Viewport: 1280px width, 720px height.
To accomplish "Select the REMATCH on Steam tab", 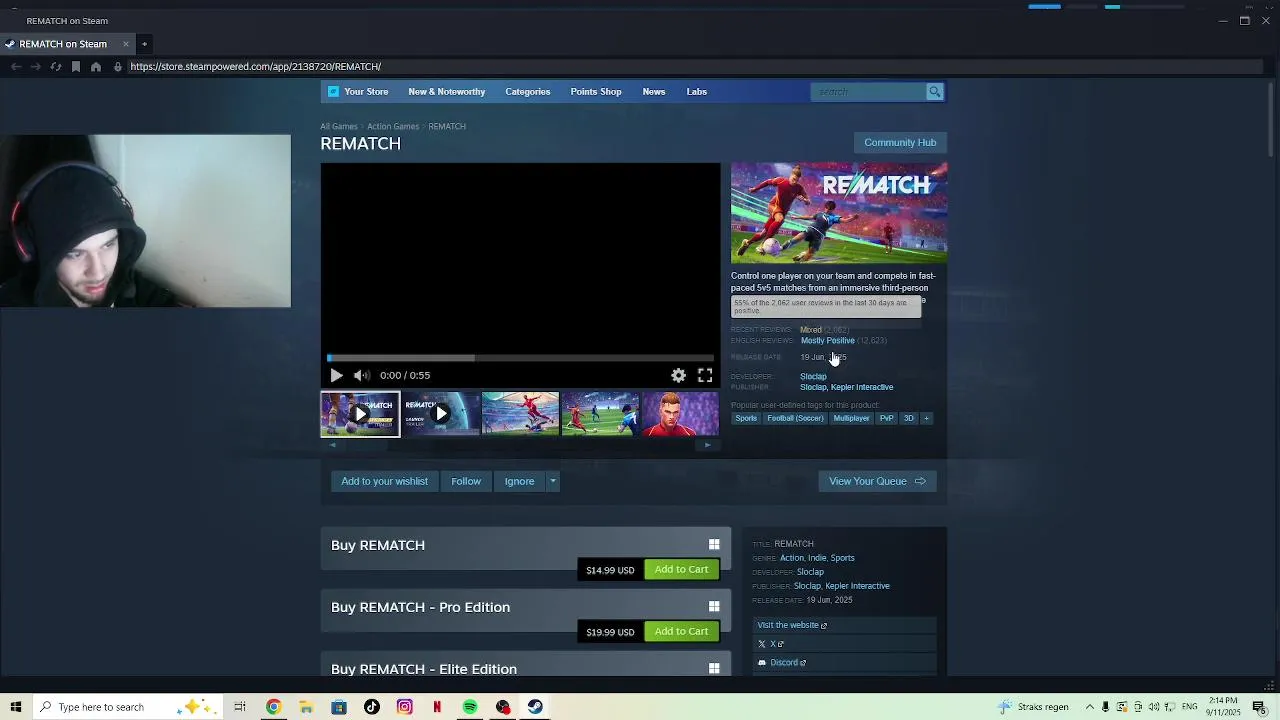I will (x=63, y=44).
